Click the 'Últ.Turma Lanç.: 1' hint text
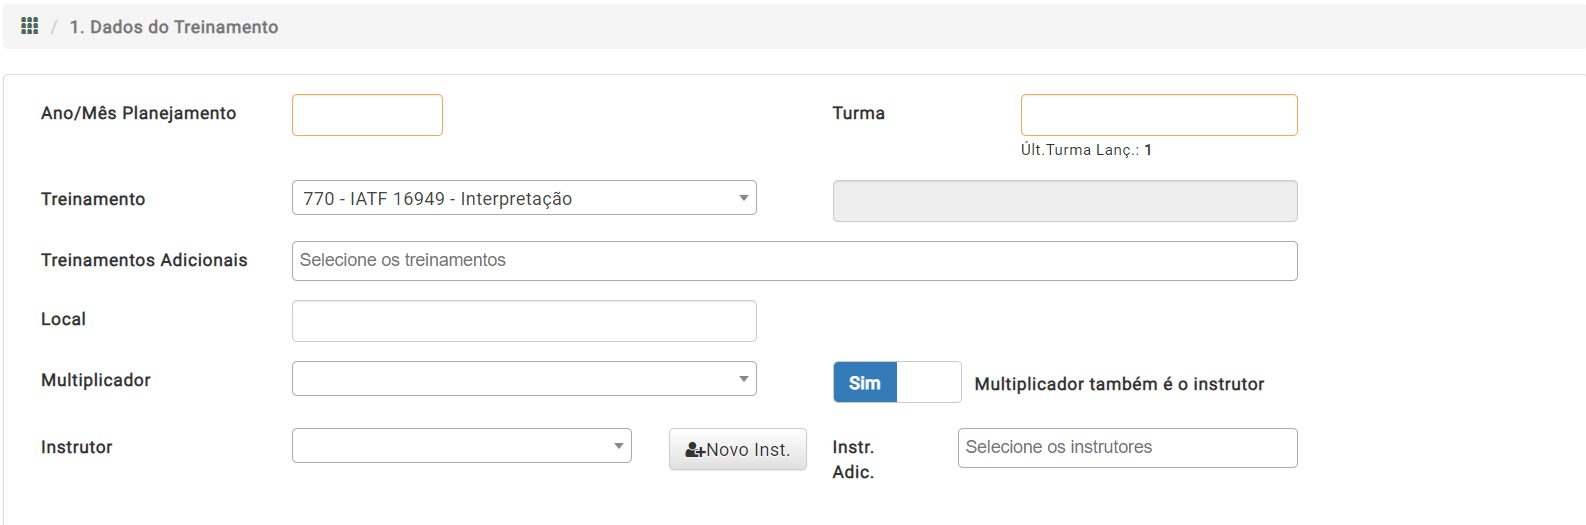Screen dimensions: 1586x525 1086,150
